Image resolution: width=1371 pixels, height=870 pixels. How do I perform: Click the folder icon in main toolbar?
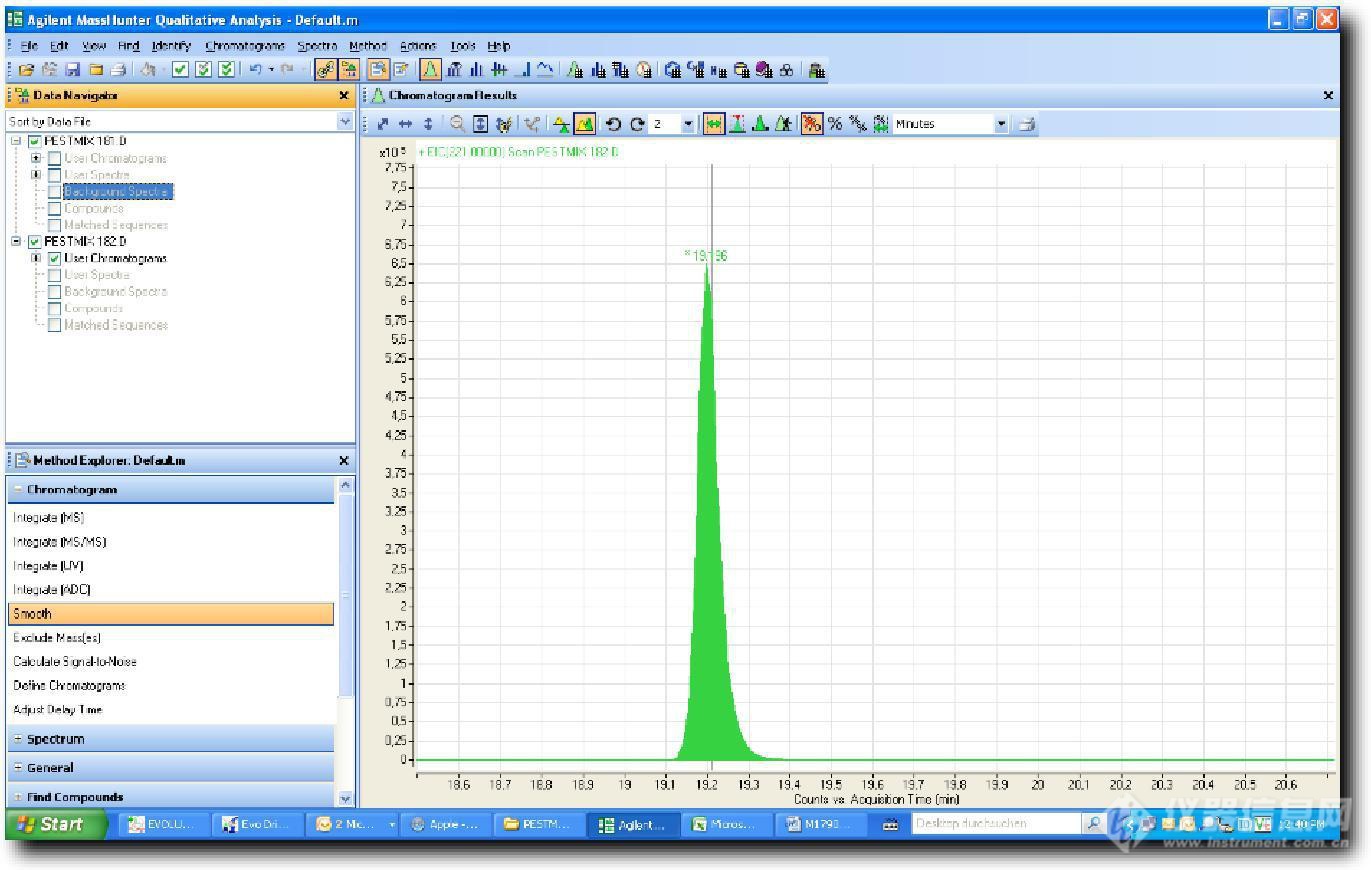[95, 70]
